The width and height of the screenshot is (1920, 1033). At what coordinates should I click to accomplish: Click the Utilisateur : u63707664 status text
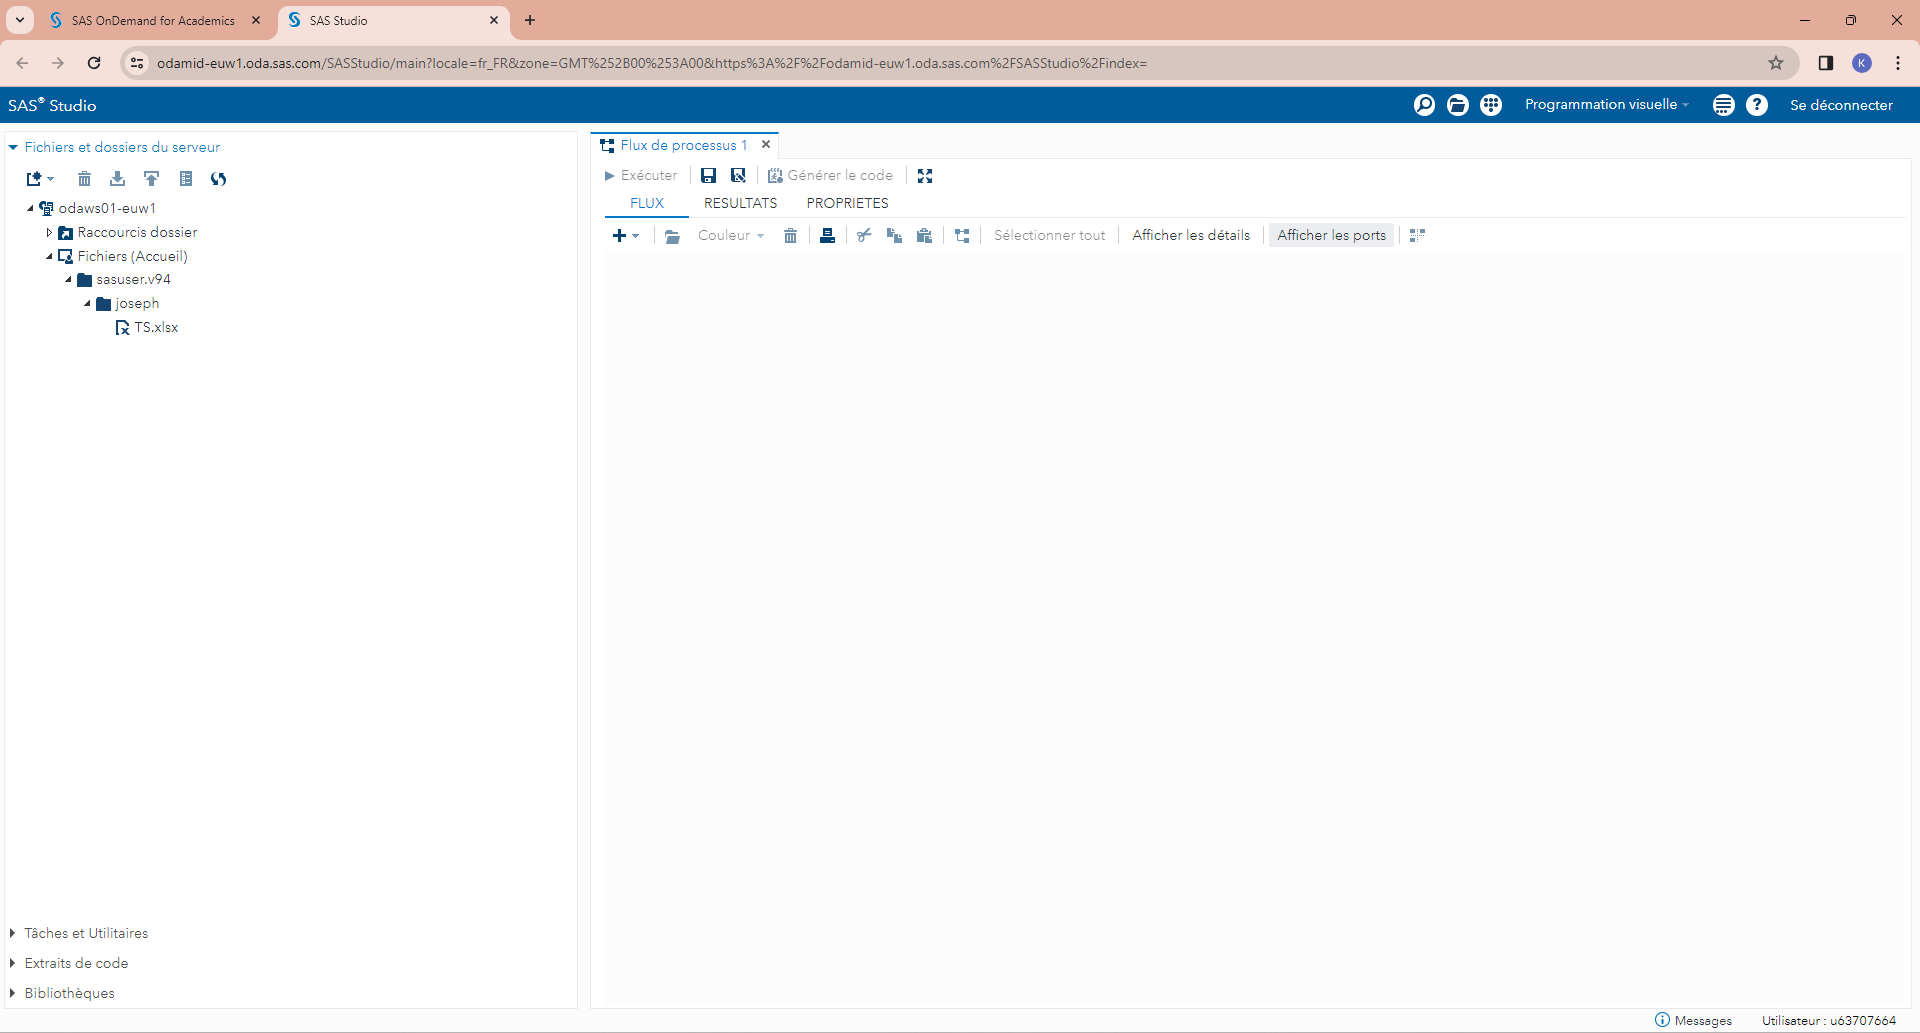[1829, 1020]
